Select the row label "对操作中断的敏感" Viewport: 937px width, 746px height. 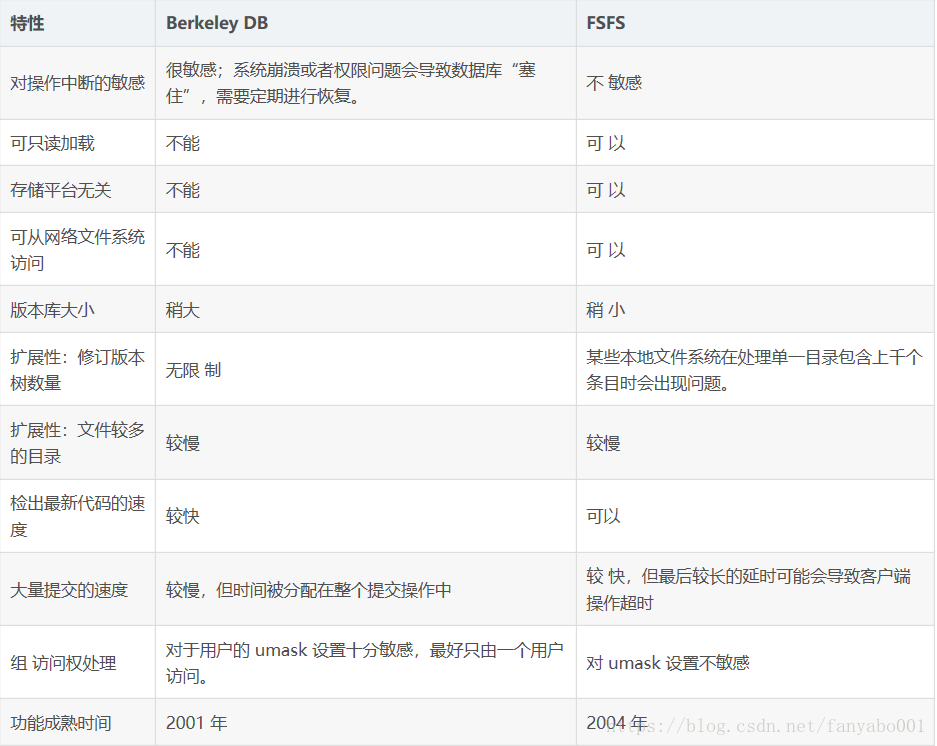tap(78, 83)
